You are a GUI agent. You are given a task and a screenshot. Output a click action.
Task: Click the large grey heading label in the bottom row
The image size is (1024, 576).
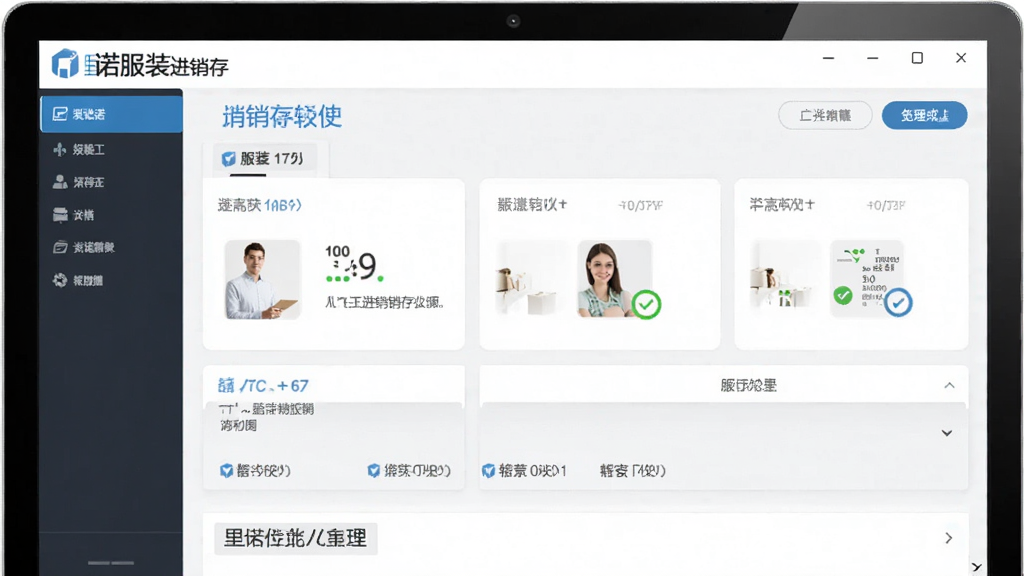pos(296,538)
